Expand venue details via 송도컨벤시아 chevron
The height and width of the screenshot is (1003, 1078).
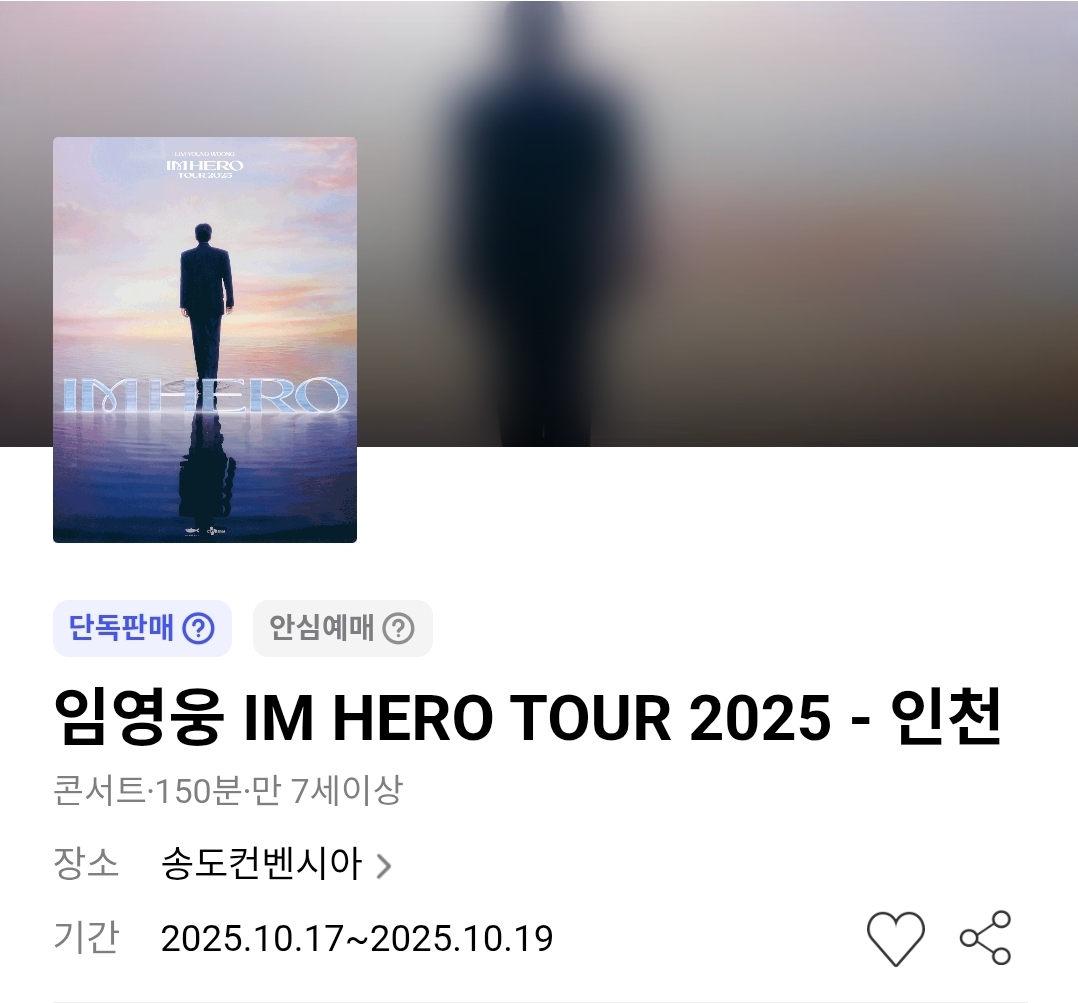coord(384,866)
